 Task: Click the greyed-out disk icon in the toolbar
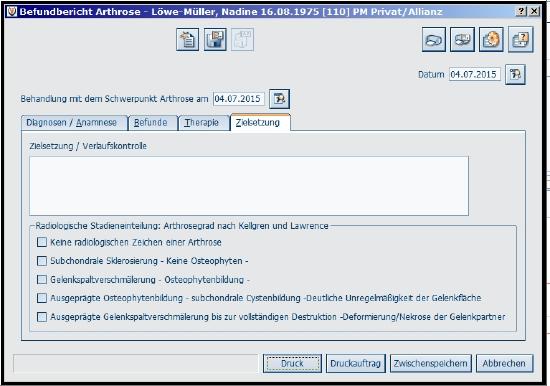tap(242, 40)
